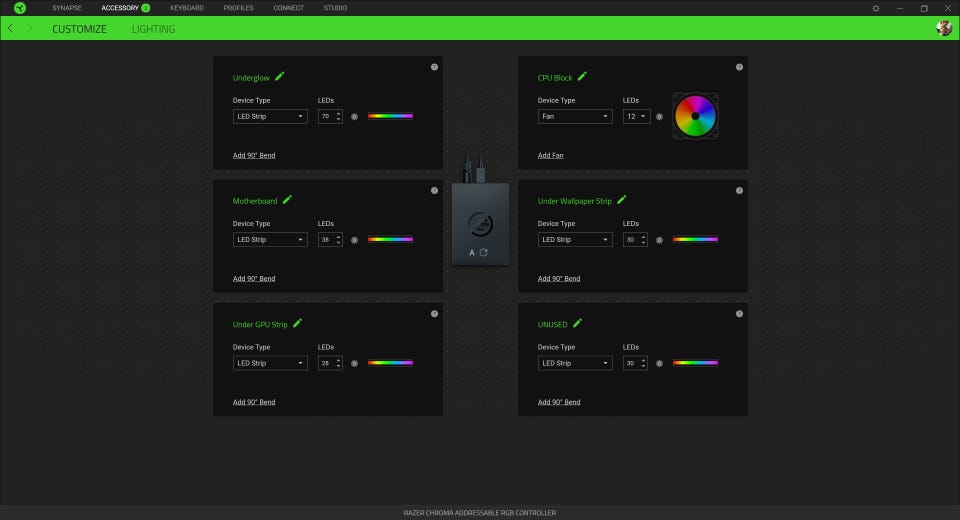The width and height of the screenshot is (960, 520).
Task: Show help for the UNUSED card
Action: tap(739, 314)
